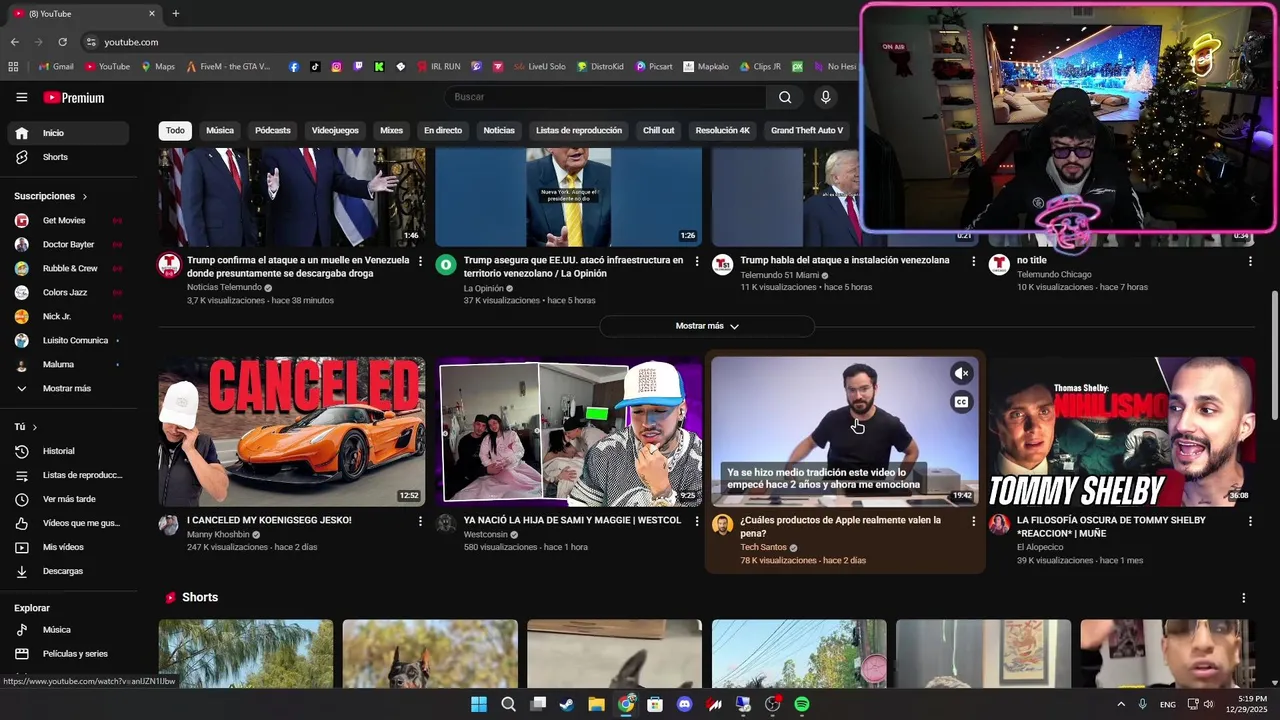Open the Tommy Shelby video thumbnail
The width and height of the screenshot is (1280, 720).
pos(1121,432)
